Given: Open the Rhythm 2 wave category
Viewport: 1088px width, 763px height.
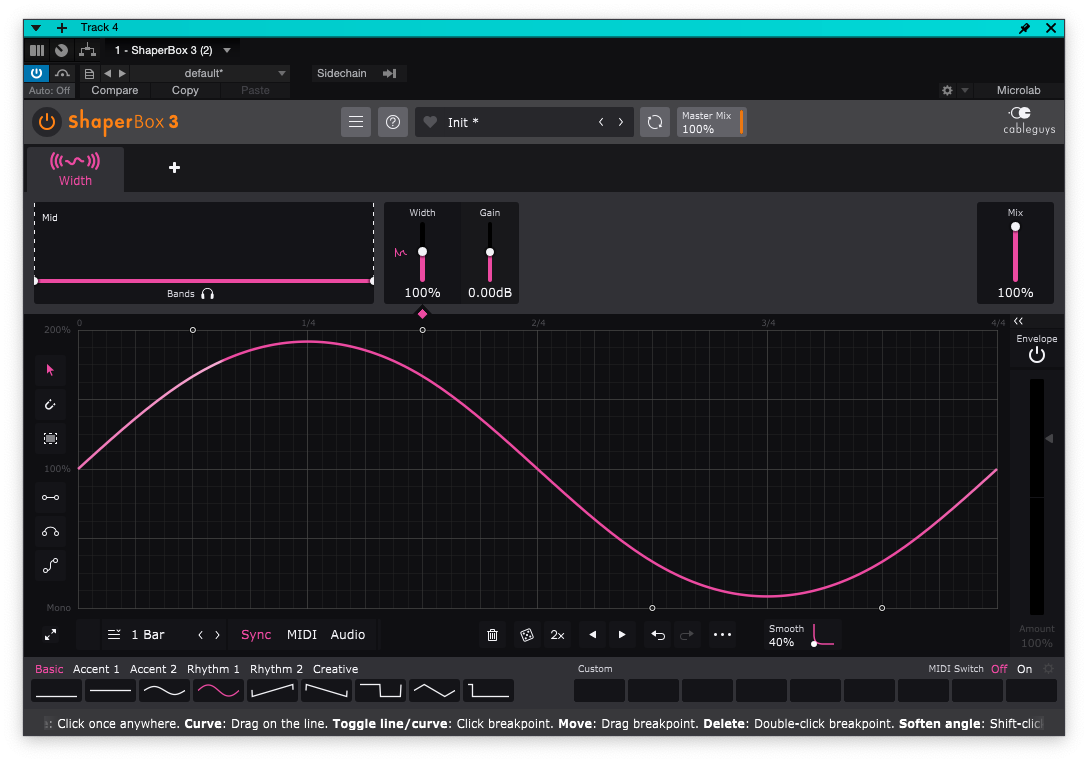Looking at the screenshot, I should (x=276, y=669).
